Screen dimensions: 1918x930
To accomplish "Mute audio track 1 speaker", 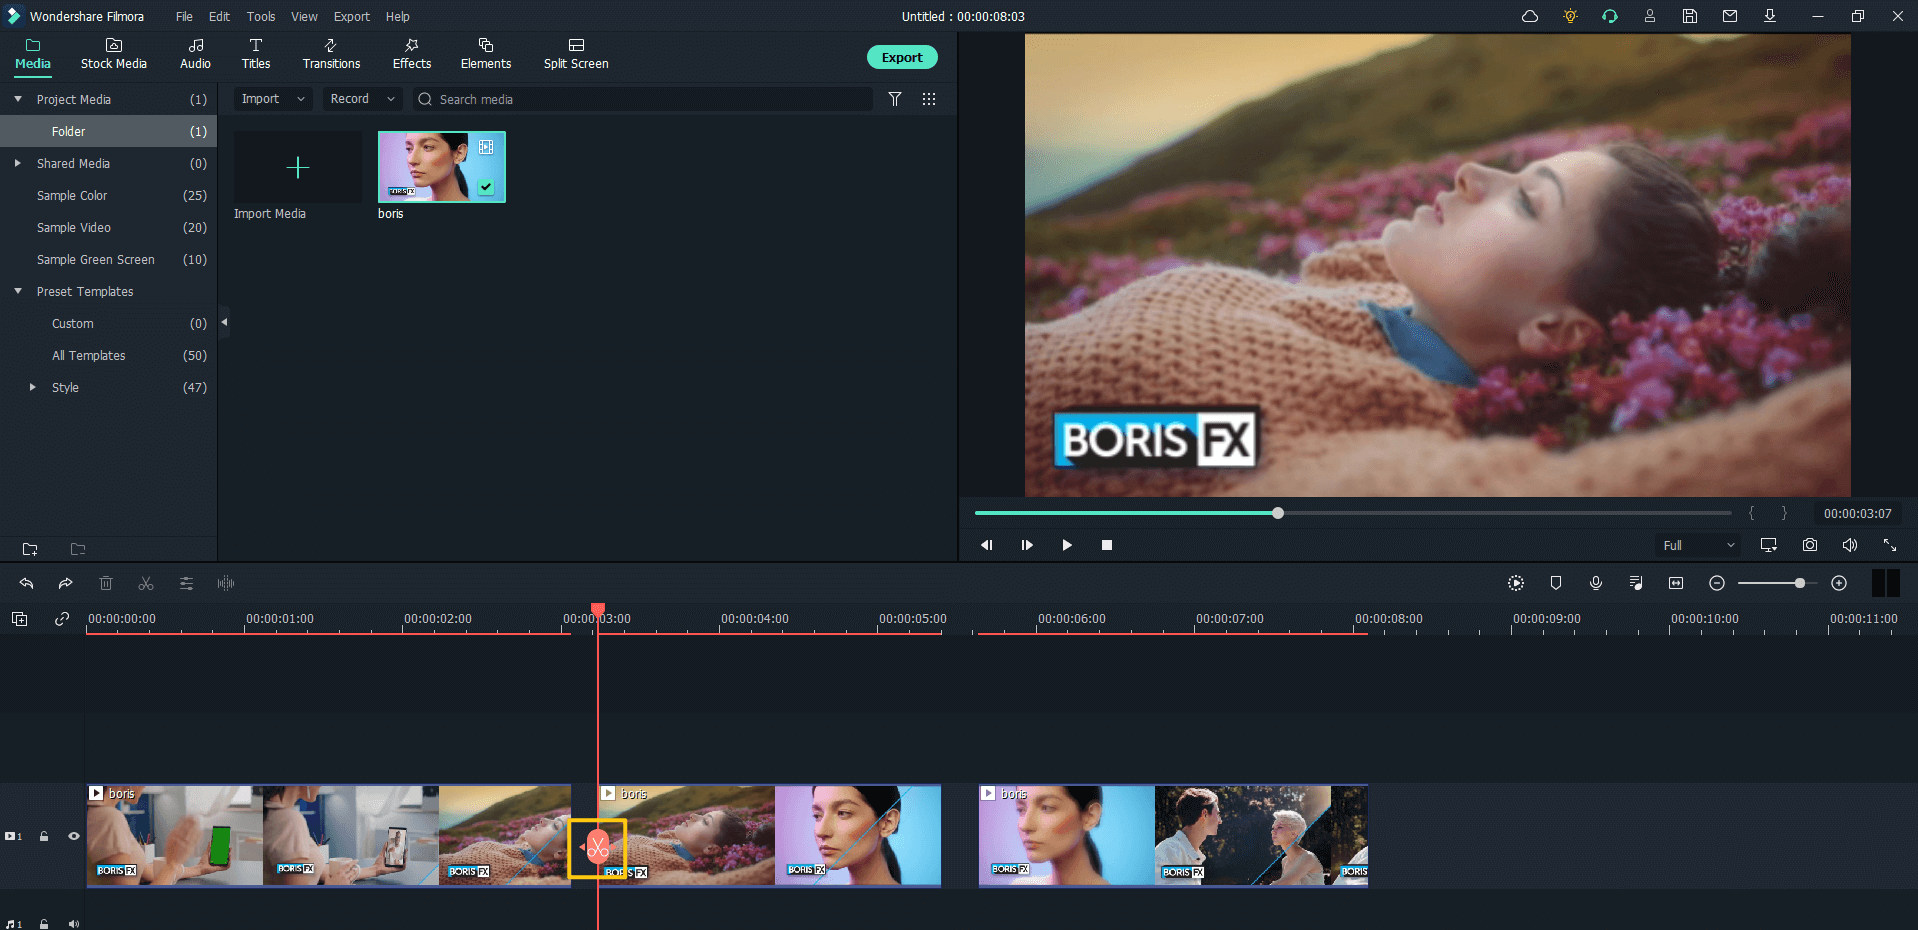I will (73, 923).
